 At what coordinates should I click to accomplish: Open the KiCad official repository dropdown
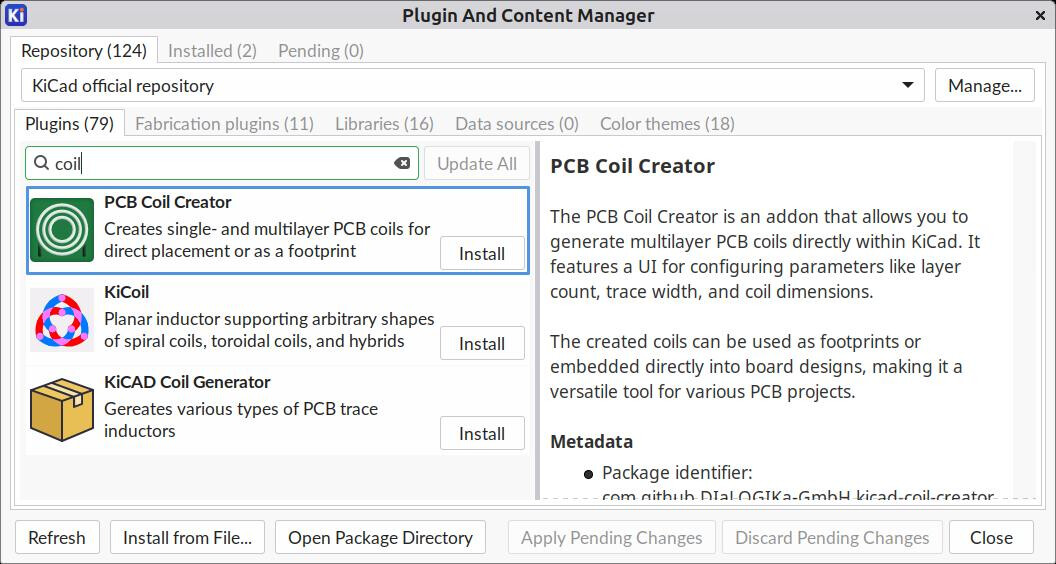473,86
